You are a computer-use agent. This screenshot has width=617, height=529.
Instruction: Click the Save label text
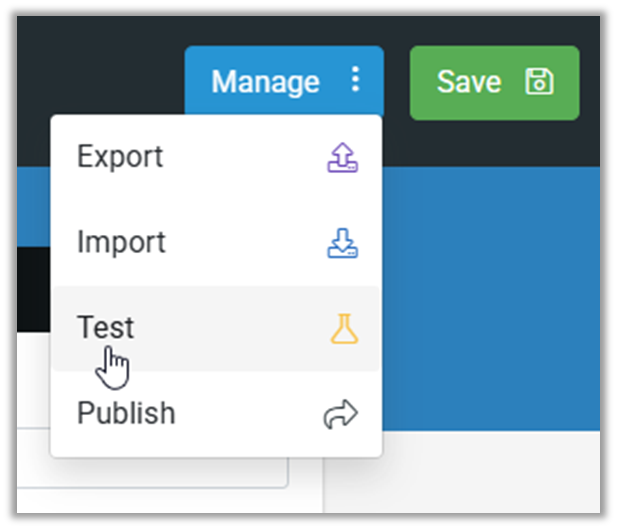(469, 82)
